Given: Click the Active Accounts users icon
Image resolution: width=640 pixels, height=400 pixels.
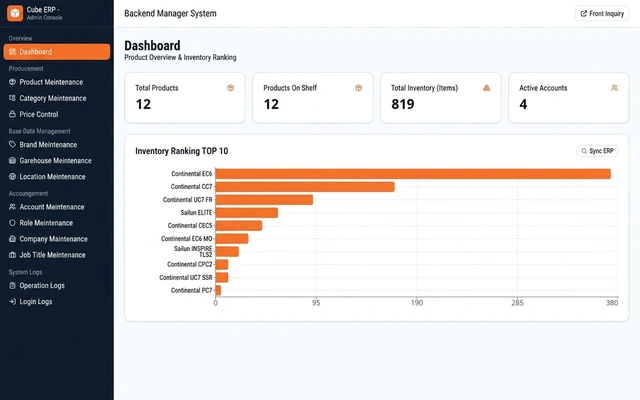Looking at the screenshot, I should click(614, 88).
